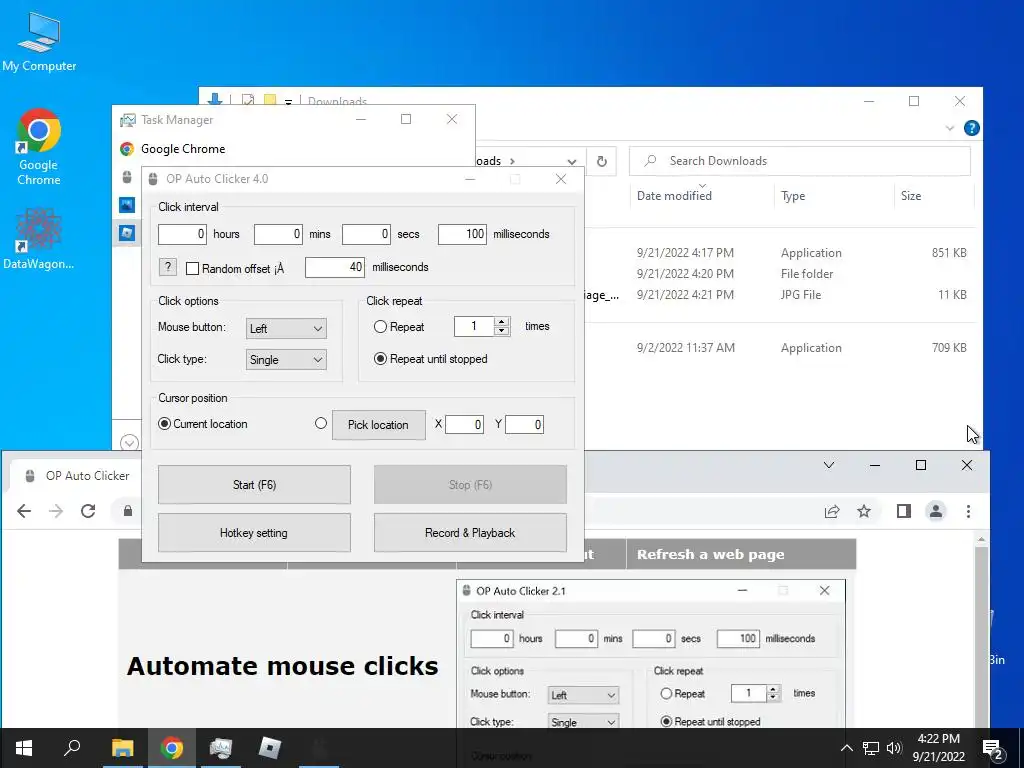Select Current location radio button

click(165, 424)
